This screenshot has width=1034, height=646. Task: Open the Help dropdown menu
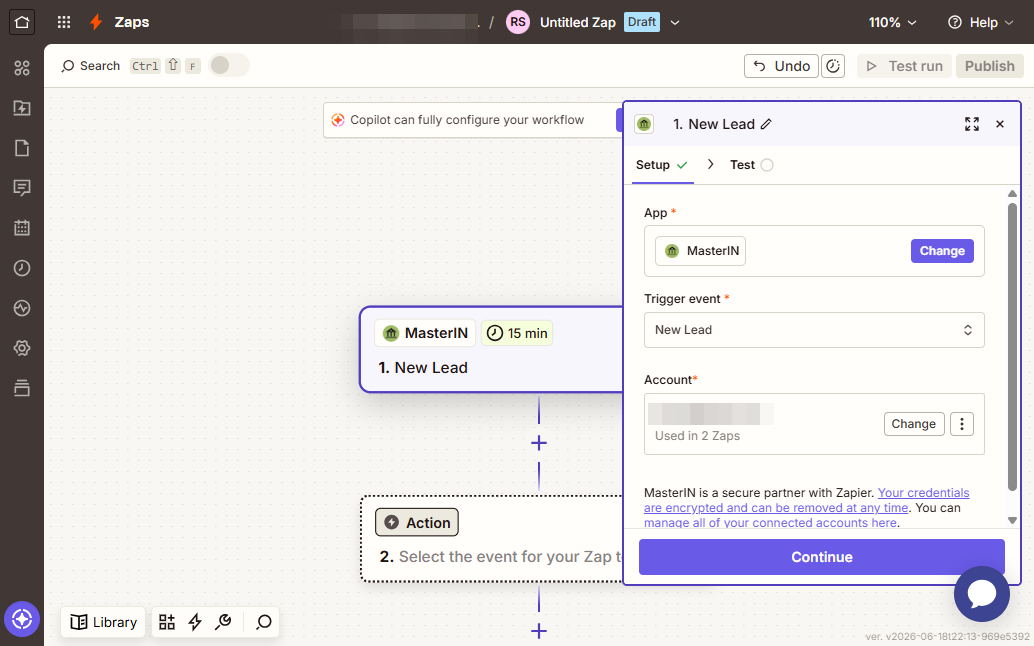[x=980, y=22]
